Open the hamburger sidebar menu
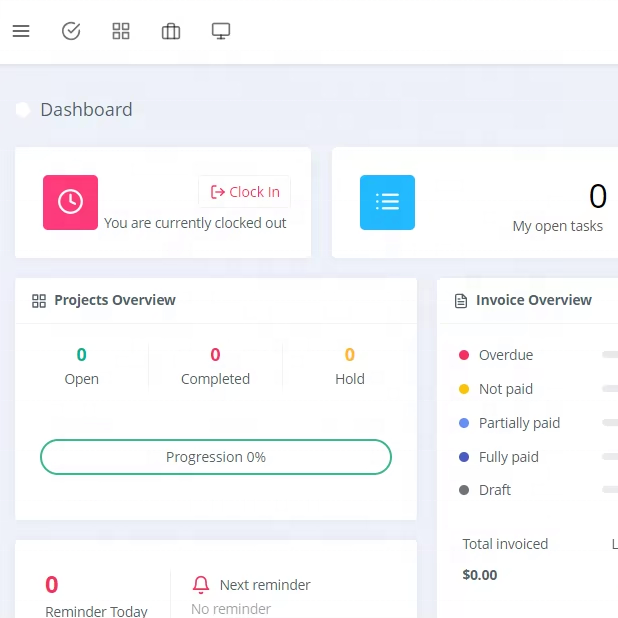618x618 pixels. point(21,31)
